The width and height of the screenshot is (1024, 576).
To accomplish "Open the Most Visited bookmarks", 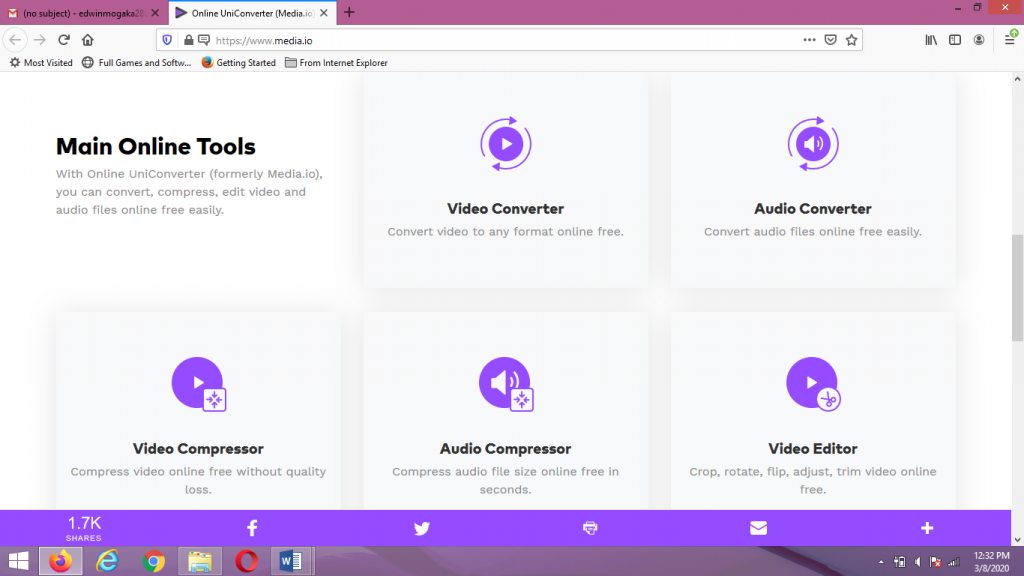I will click(40, 63).
